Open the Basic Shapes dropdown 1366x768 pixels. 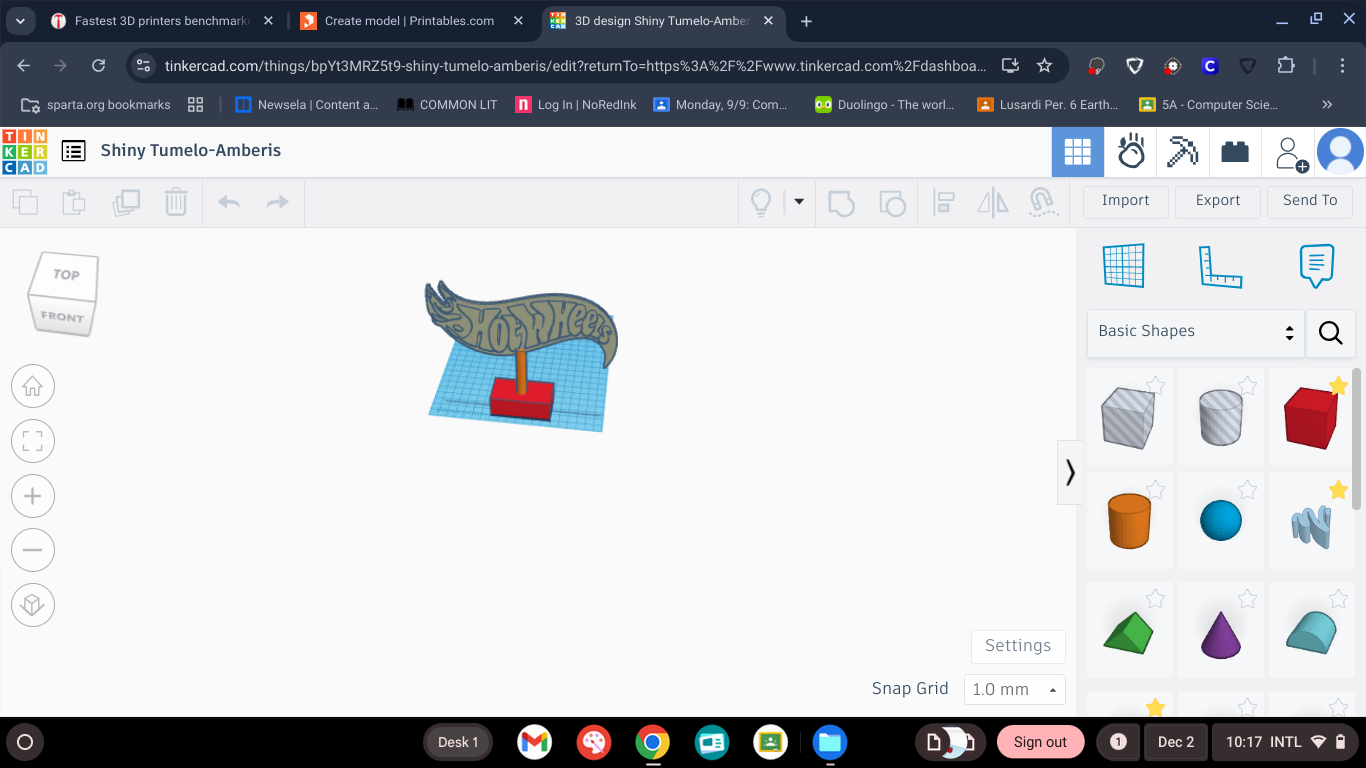[x=1196, y=333]
